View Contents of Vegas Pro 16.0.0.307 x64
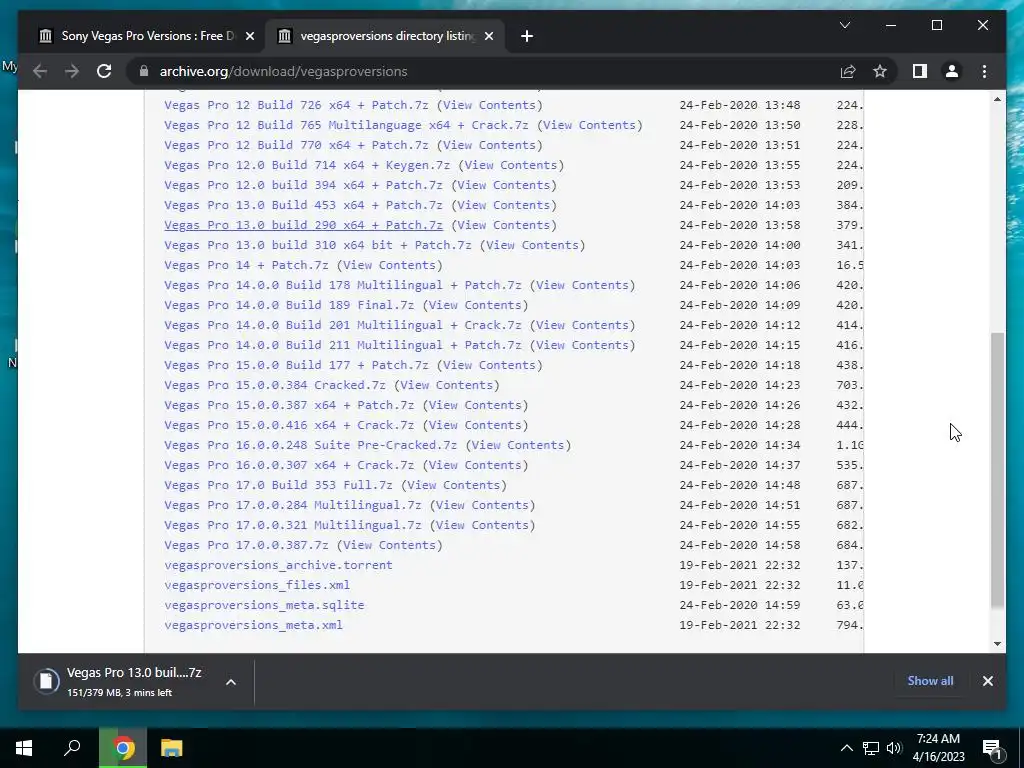Image resolution: width=1024 pixels, height=768 pixels. (x=475, y=465)
